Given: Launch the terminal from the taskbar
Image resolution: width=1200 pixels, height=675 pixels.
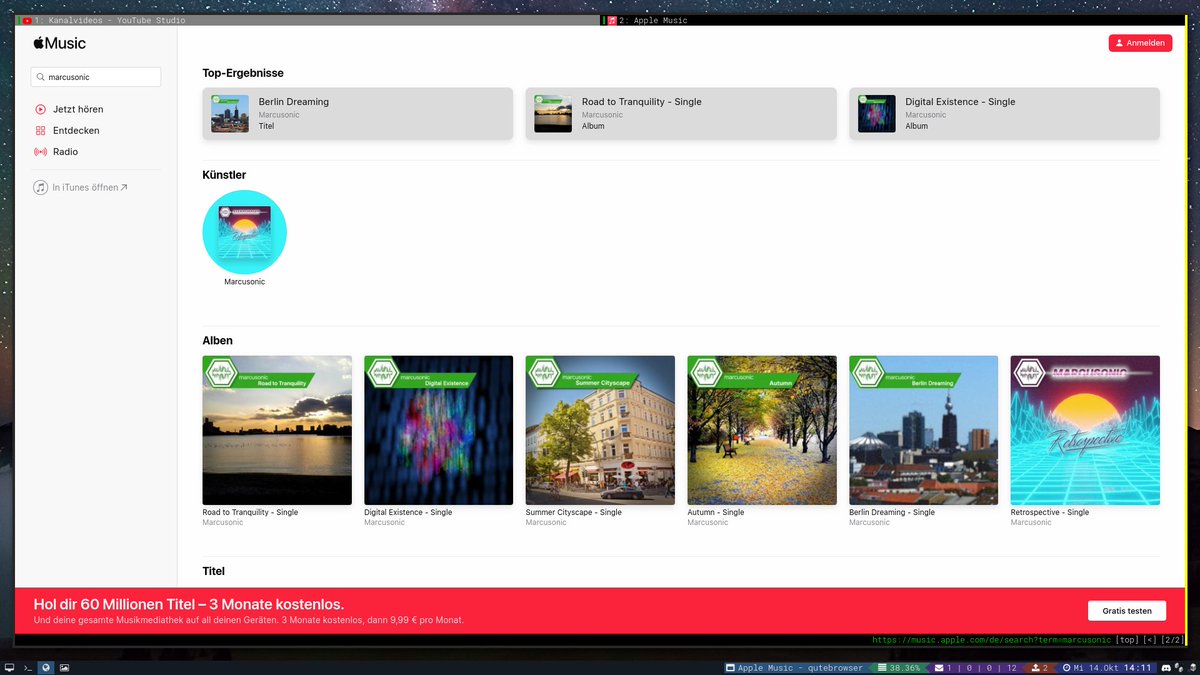Looking at the screenshot, I should 28,667.
